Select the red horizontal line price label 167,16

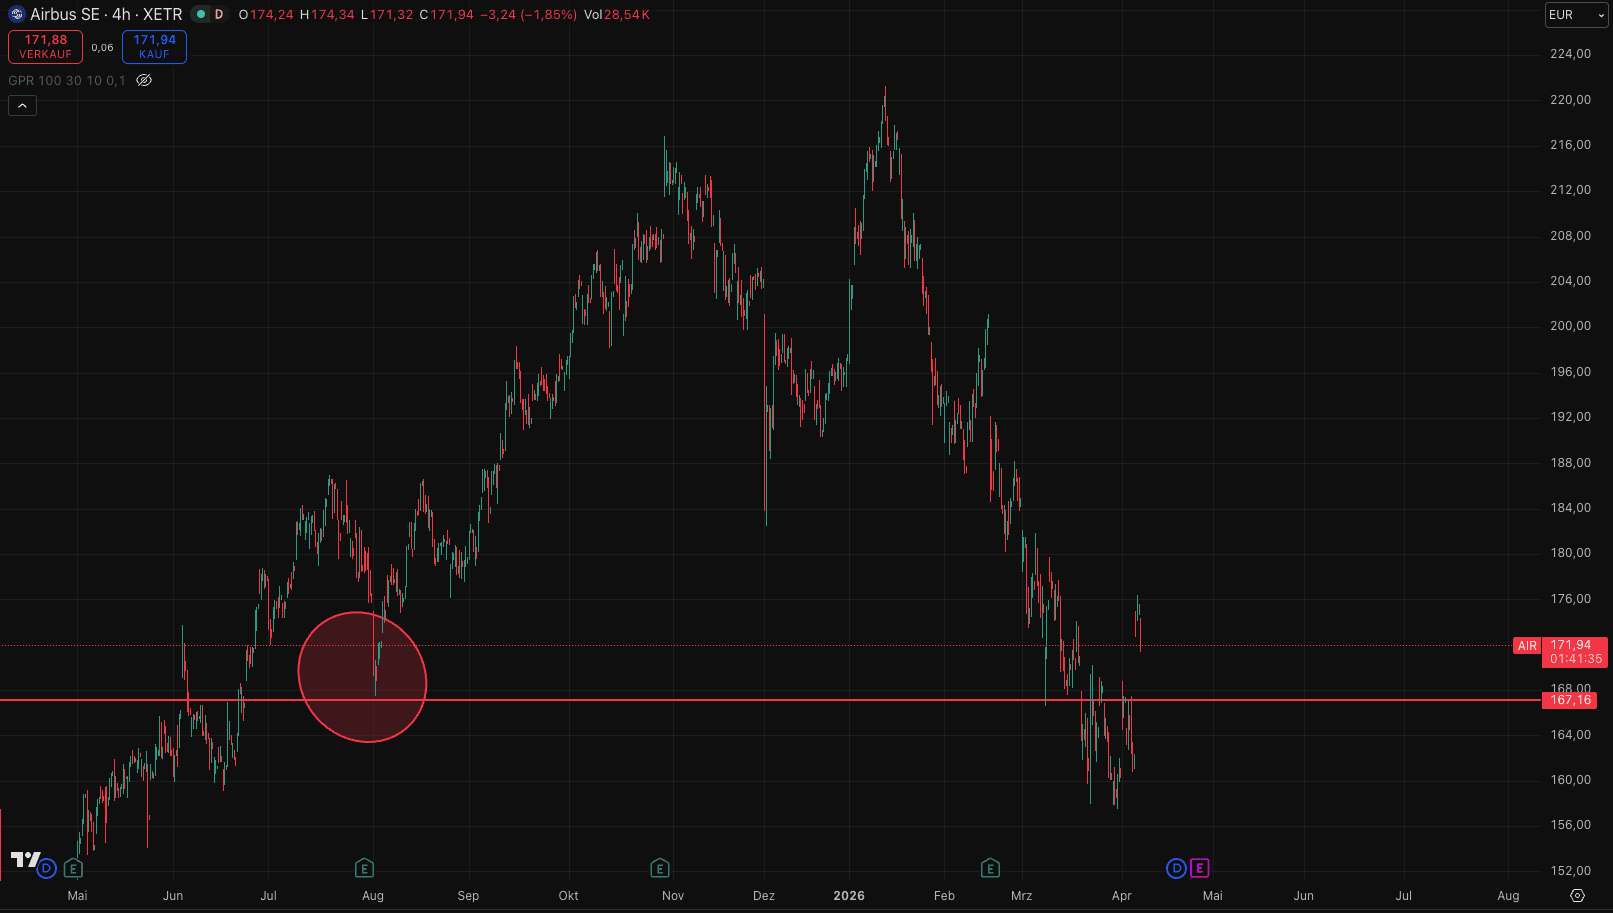tap(1570, 700)
